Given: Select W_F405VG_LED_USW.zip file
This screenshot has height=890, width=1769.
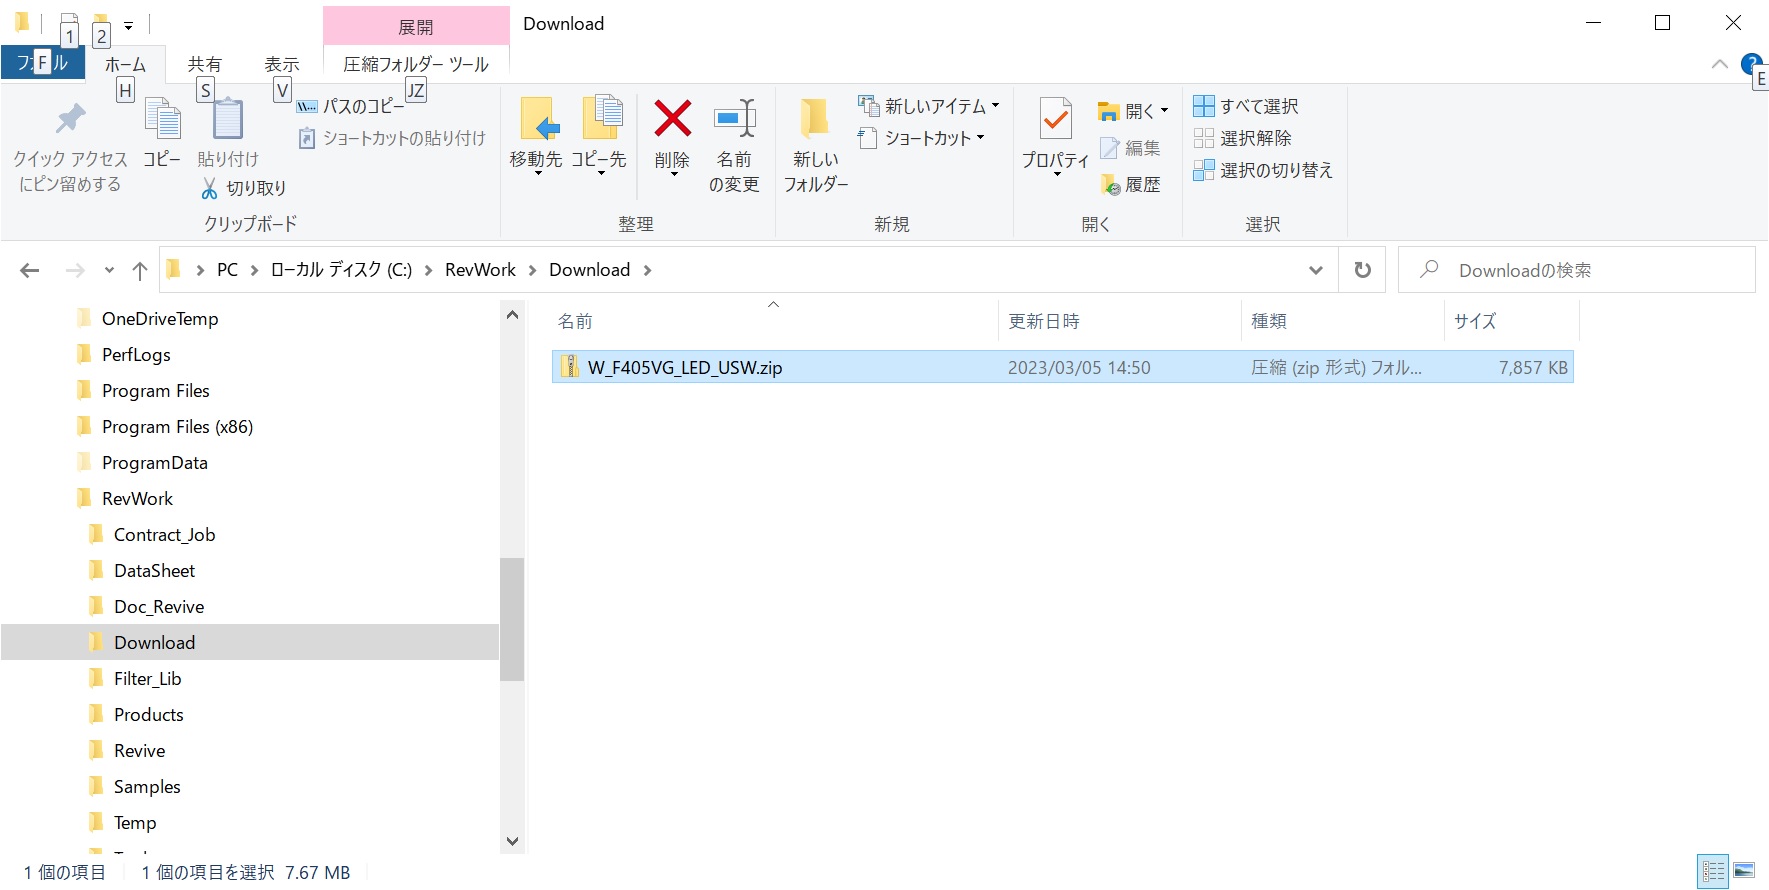Looking at the screenshot, I should click(x=1062, y=367).
